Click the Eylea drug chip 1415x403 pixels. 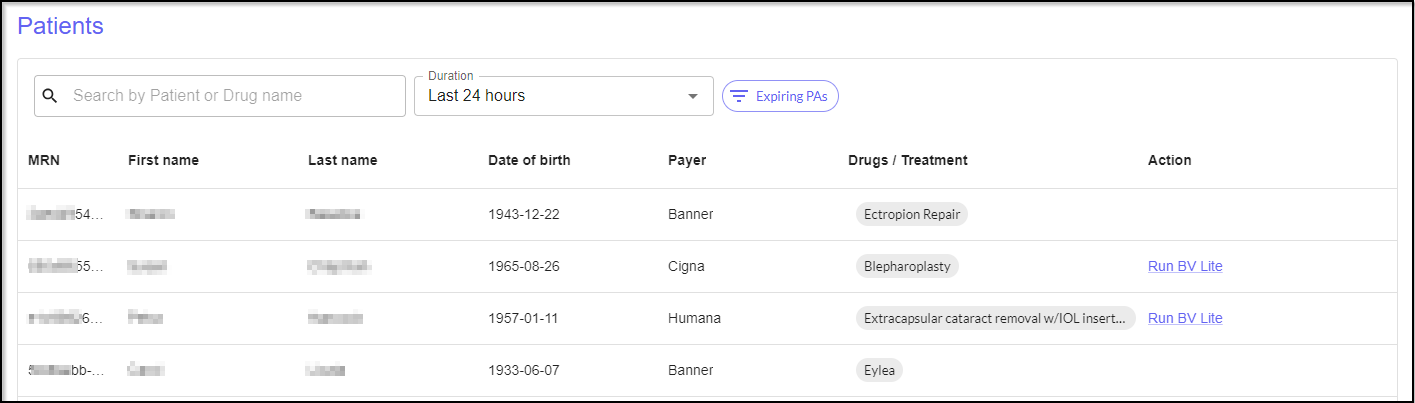pos(879,370)
